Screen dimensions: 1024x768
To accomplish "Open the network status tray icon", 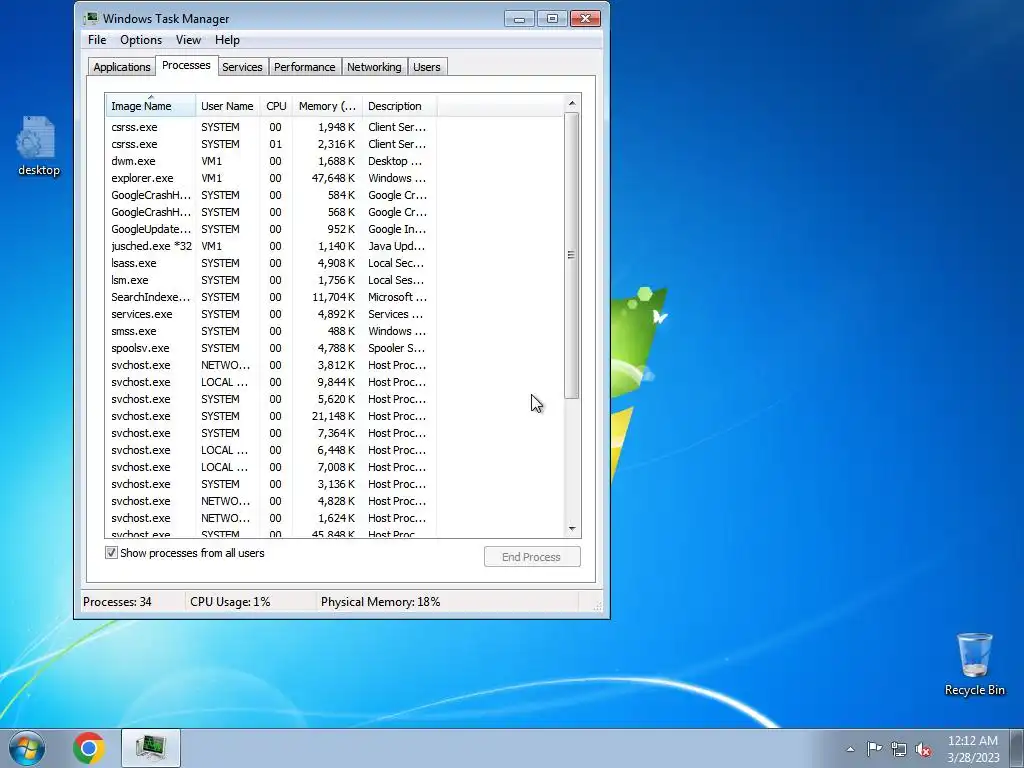I will [899, 749].
